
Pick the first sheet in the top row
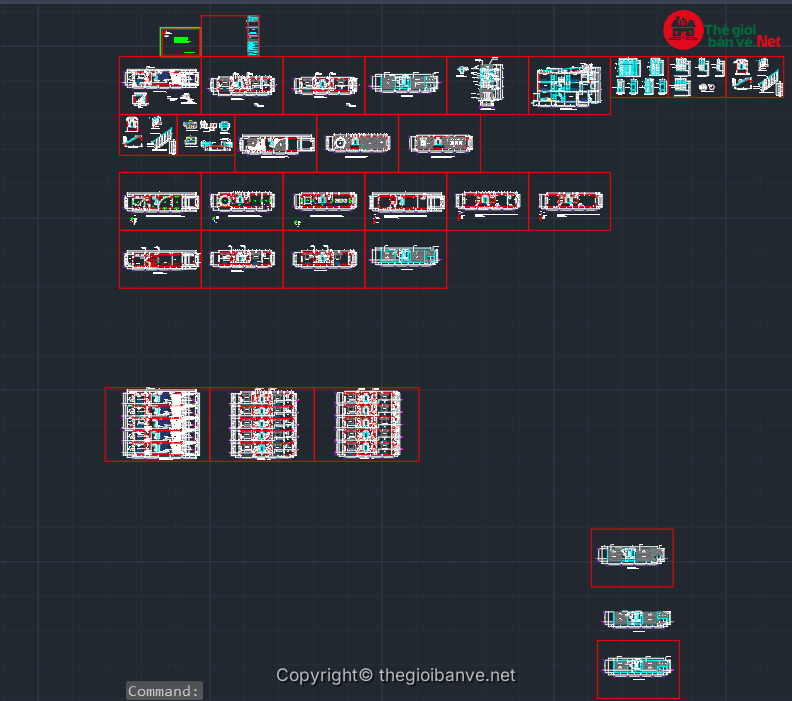[160, 85]
